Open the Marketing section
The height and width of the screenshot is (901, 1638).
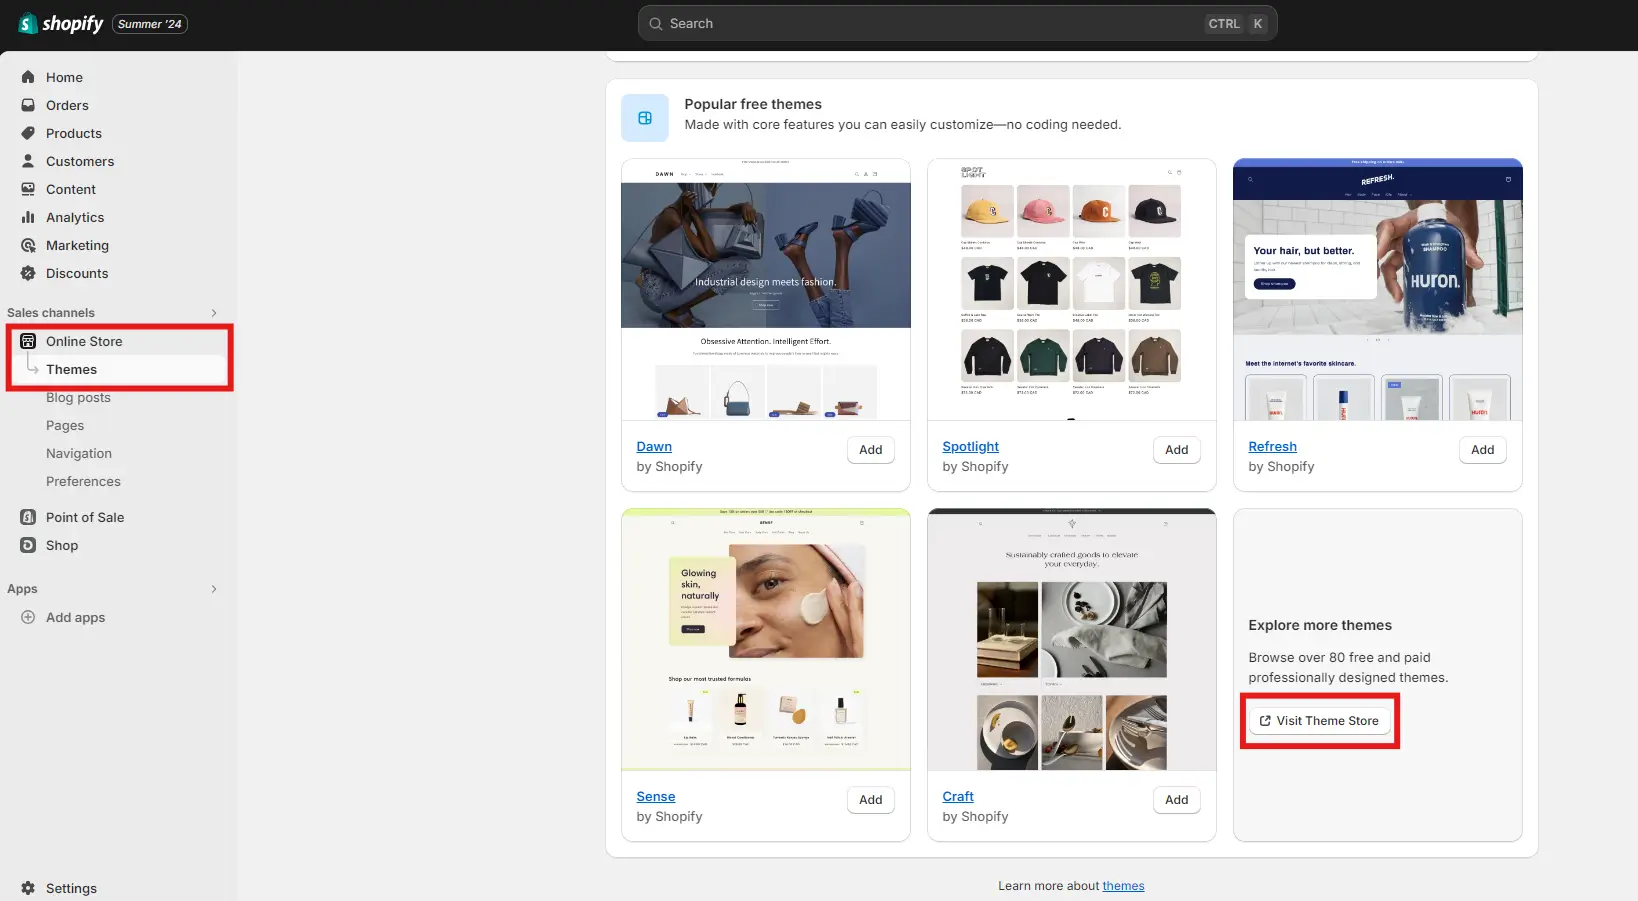[77, 245]
